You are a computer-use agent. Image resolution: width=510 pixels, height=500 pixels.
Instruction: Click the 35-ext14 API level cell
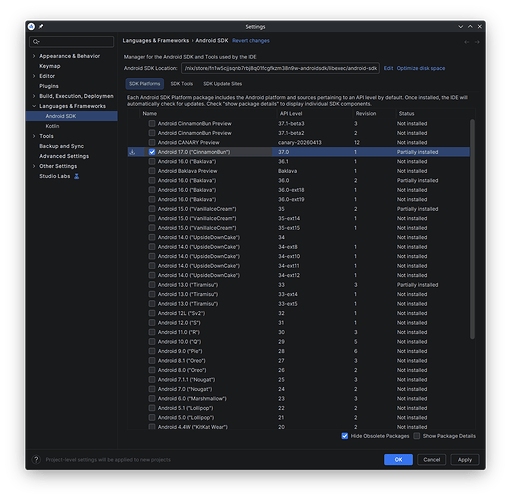point(289,218)
